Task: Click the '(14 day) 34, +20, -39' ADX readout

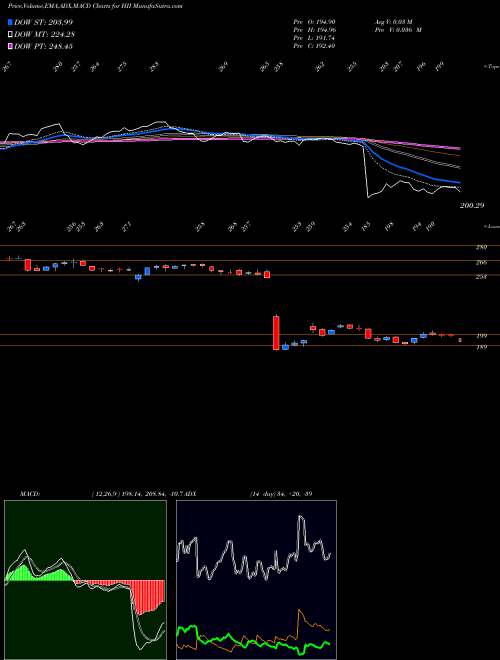Action: (x=281, y=494)
